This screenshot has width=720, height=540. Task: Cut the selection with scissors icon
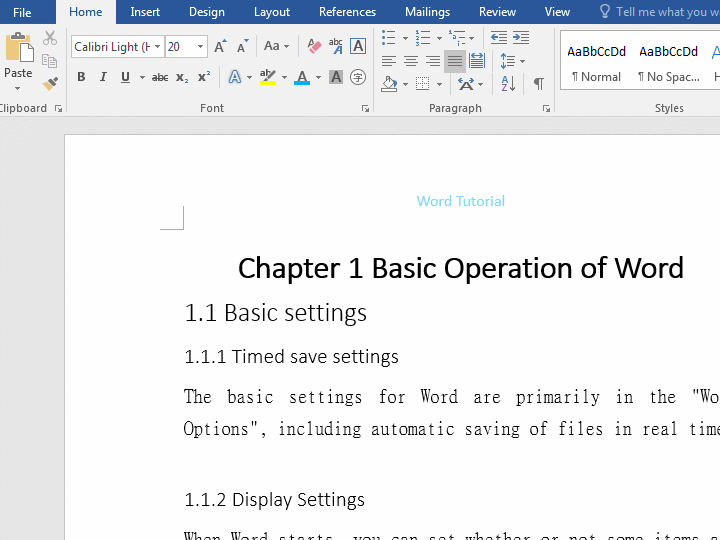click(50, 38)
